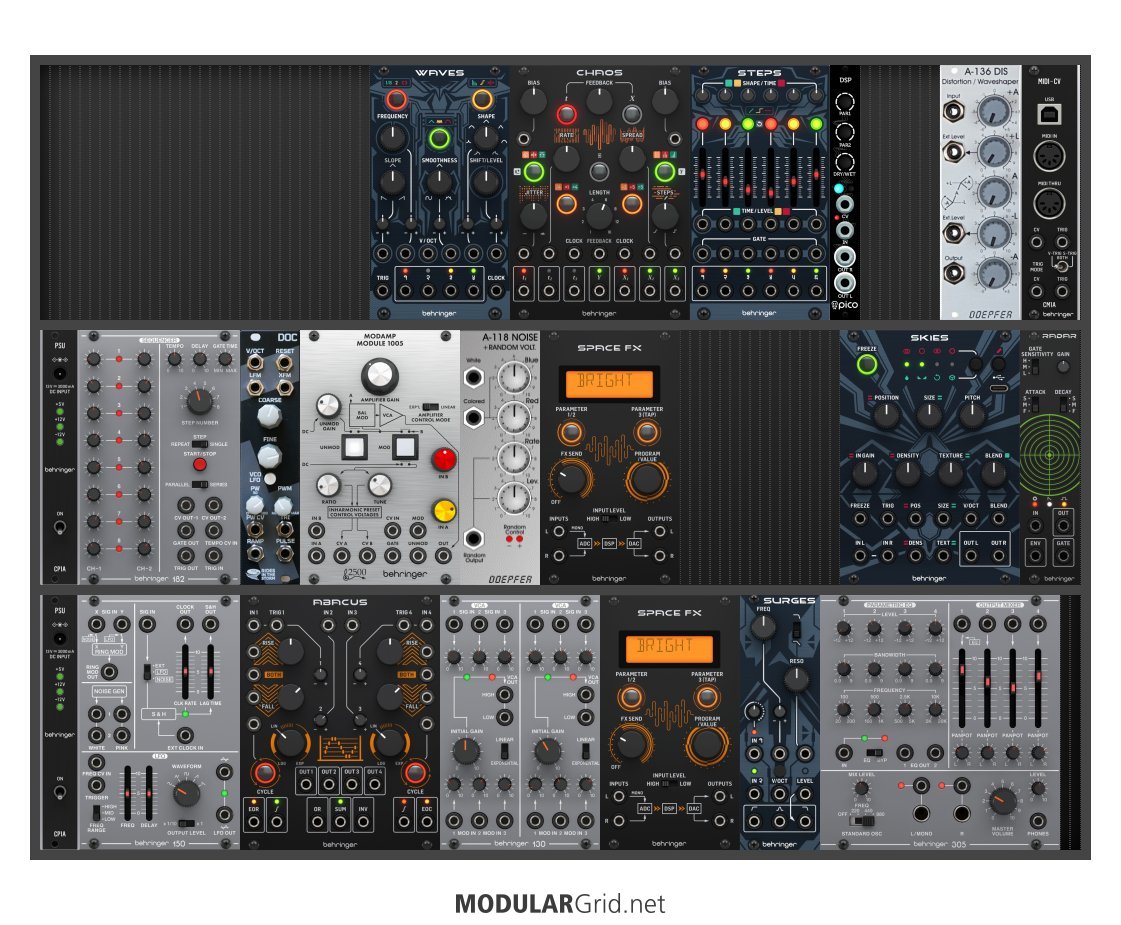Image resolution: width=1121 pixels, height=925 pixels.
Task: Click the FEEDBACK knob on Chaos module
Action: [599, 102]
